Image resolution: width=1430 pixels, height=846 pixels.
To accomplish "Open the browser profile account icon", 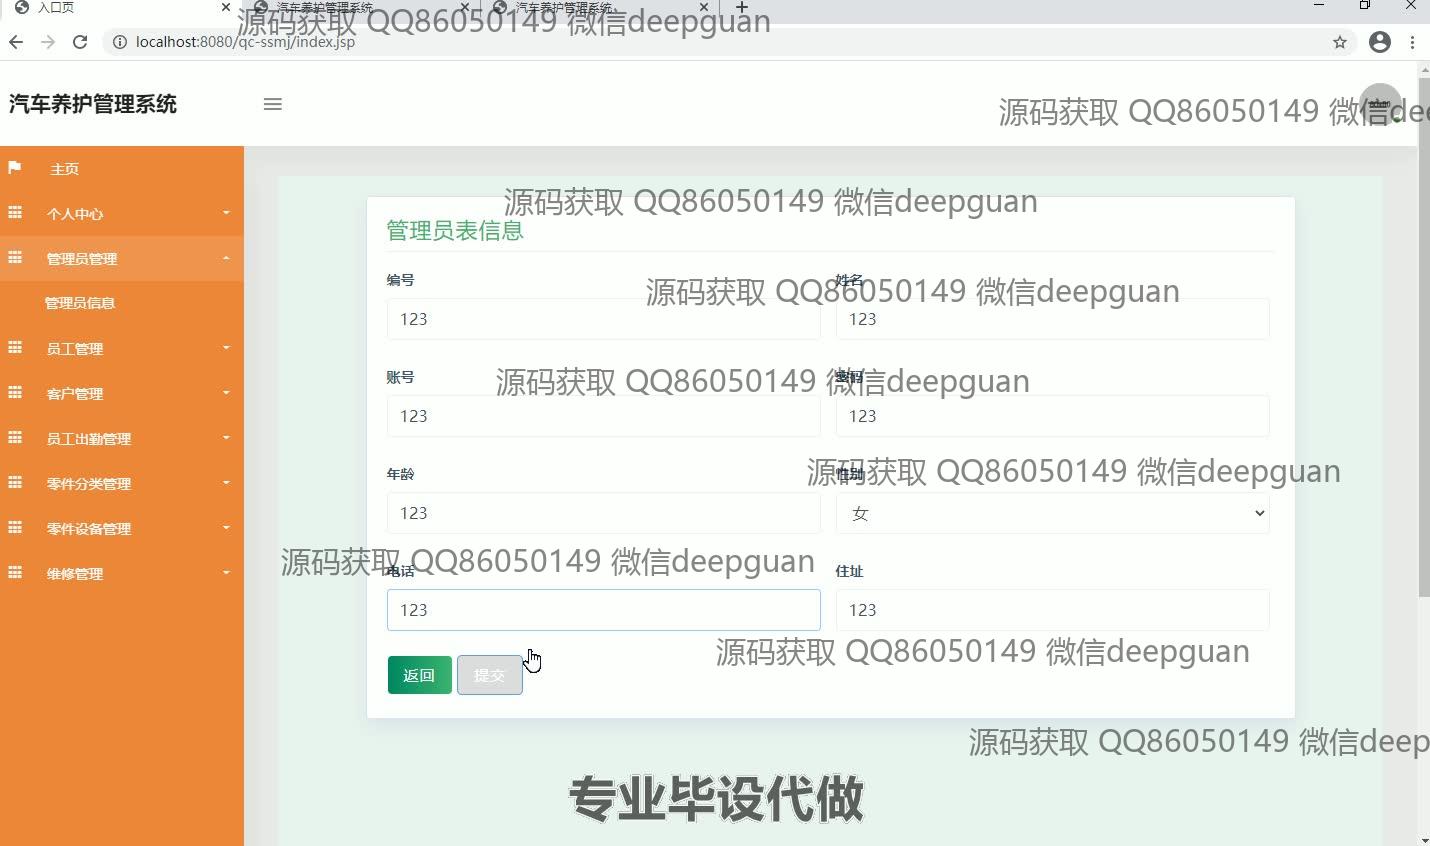I will point(1380,42).
